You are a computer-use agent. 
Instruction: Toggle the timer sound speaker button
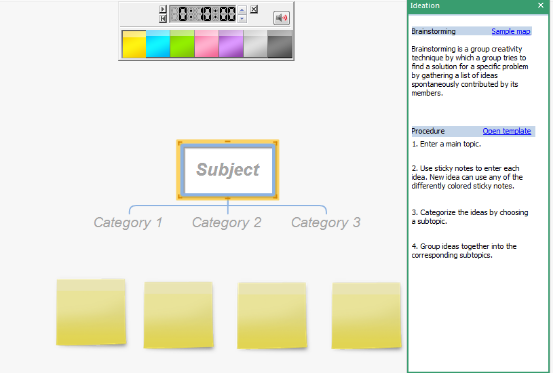(x=281, y=18)
